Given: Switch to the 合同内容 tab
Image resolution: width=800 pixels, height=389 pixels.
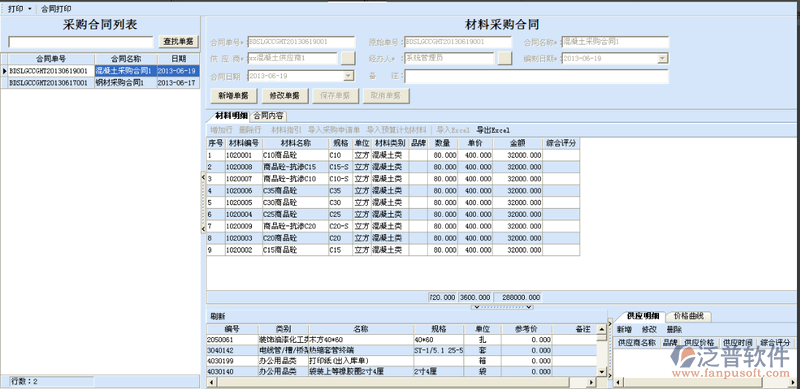Looking at the screenshot, I should [269, 115].
